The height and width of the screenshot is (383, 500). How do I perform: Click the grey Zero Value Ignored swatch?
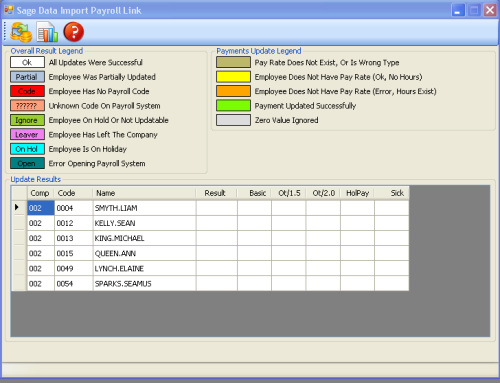pos(233,120)
